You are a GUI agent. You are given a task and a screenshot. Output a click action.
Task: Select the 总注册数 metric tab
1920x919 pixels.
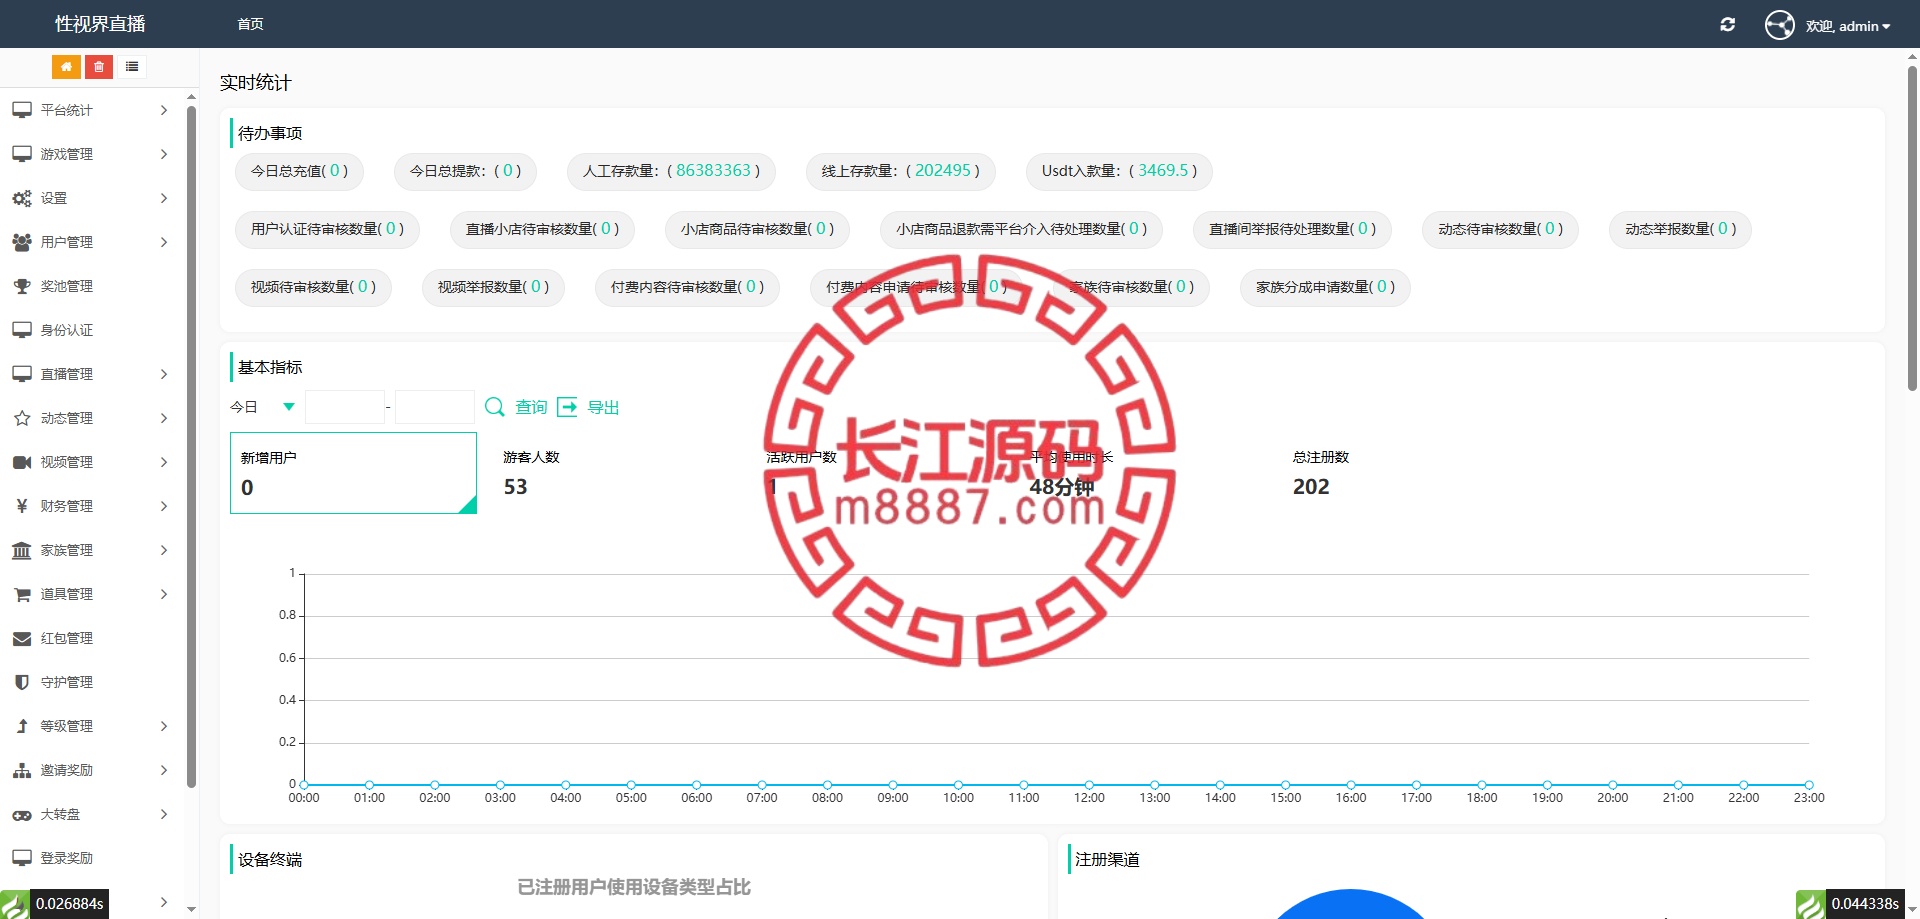(1406, 473)
